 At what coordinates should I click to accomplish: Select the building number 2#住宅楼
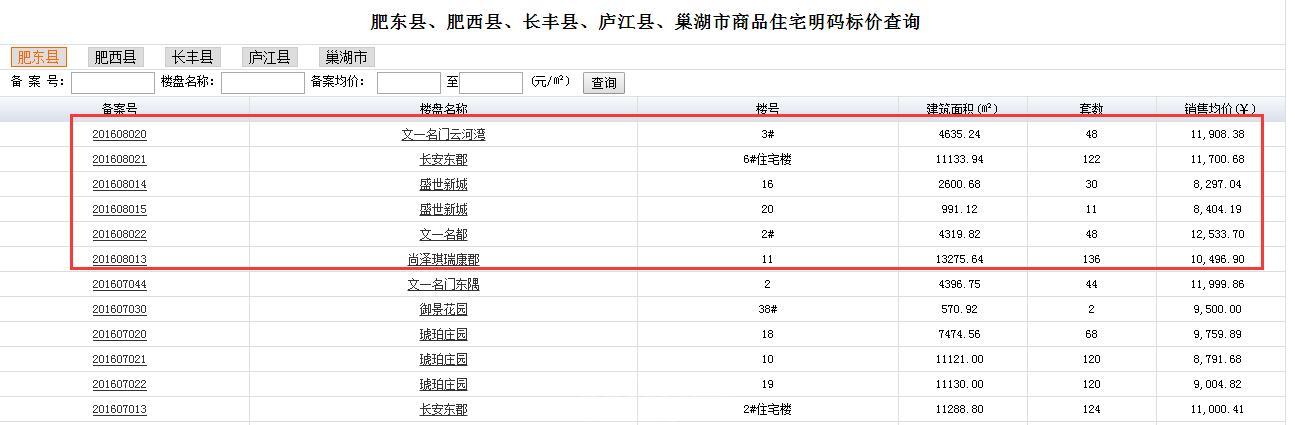767,410
